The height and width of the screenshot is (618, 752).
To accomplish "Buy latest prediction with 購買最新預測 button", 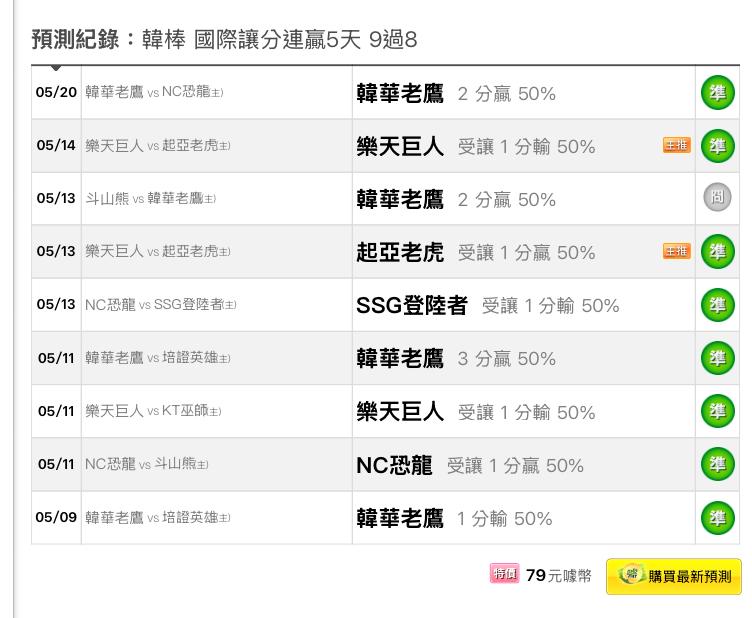I will click(674, 576).
